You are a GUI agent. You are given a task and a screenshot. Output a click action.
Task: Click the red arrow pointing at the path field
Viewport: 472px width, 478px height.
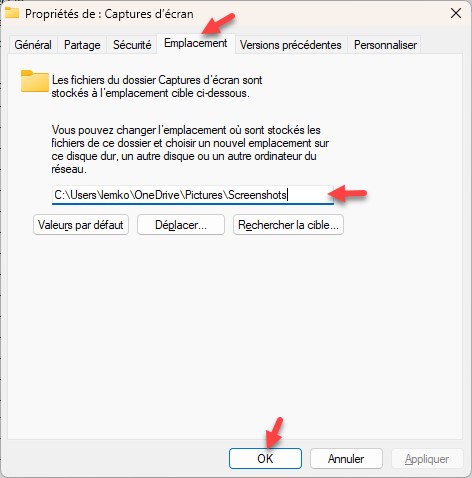pyautogui.click(x=348, y=194)
